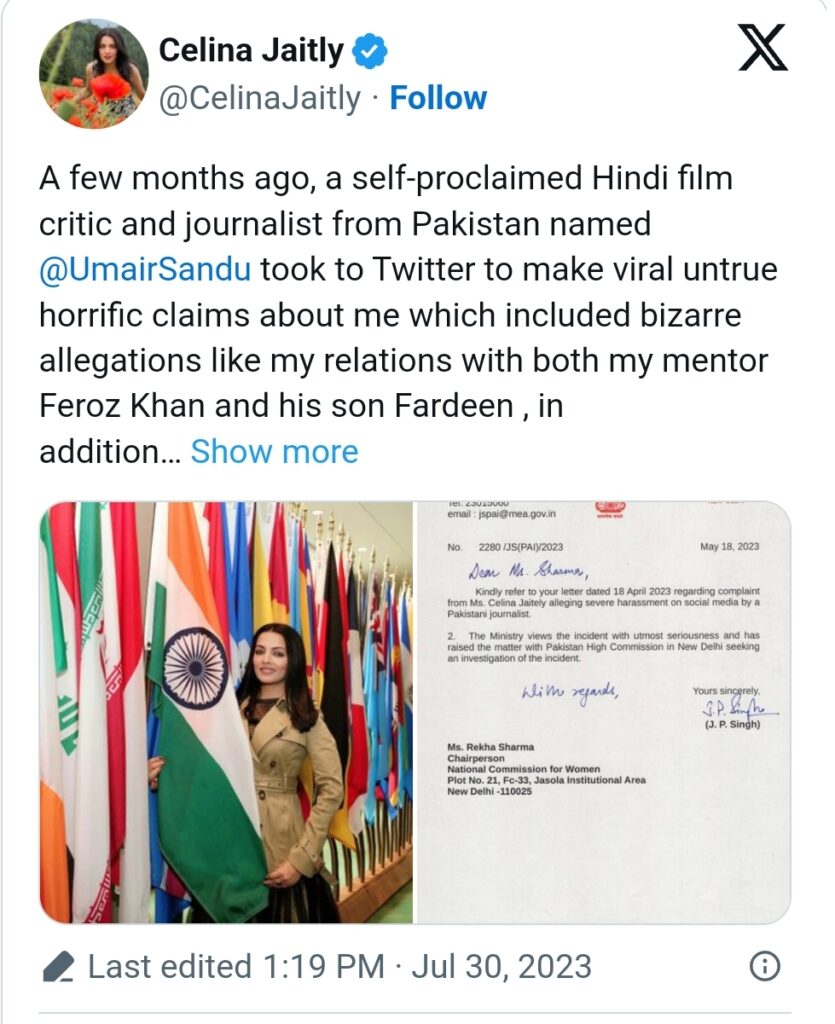Follow the CelinaJaitly account
This screenshot has height=1024, width=835.
pyautogui.click(x=438, y=98)
